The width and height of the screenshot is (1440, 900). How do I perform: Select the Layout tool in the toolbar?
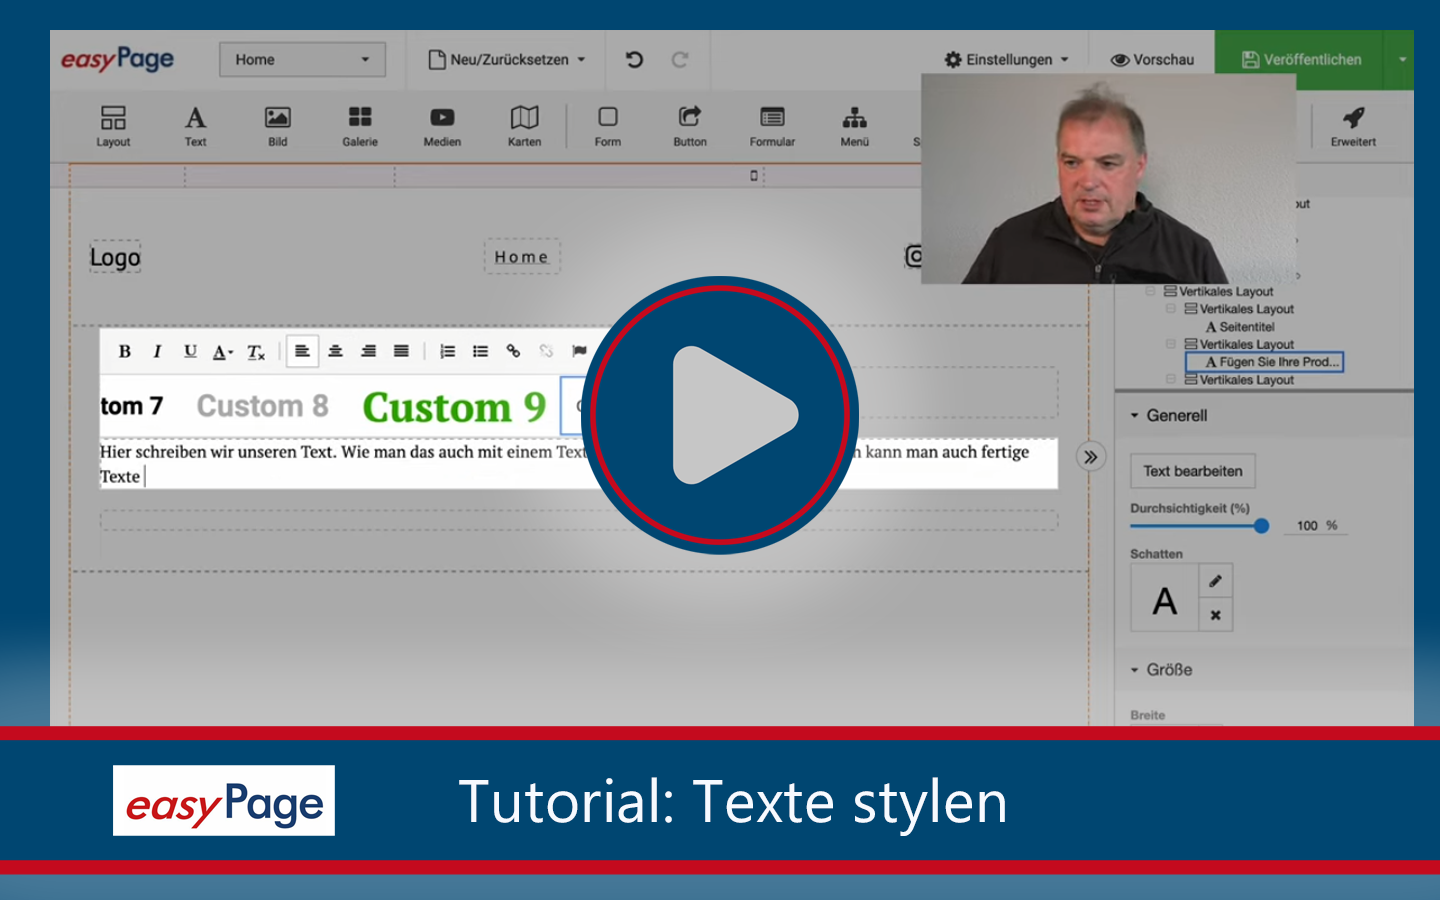(112, 125)
